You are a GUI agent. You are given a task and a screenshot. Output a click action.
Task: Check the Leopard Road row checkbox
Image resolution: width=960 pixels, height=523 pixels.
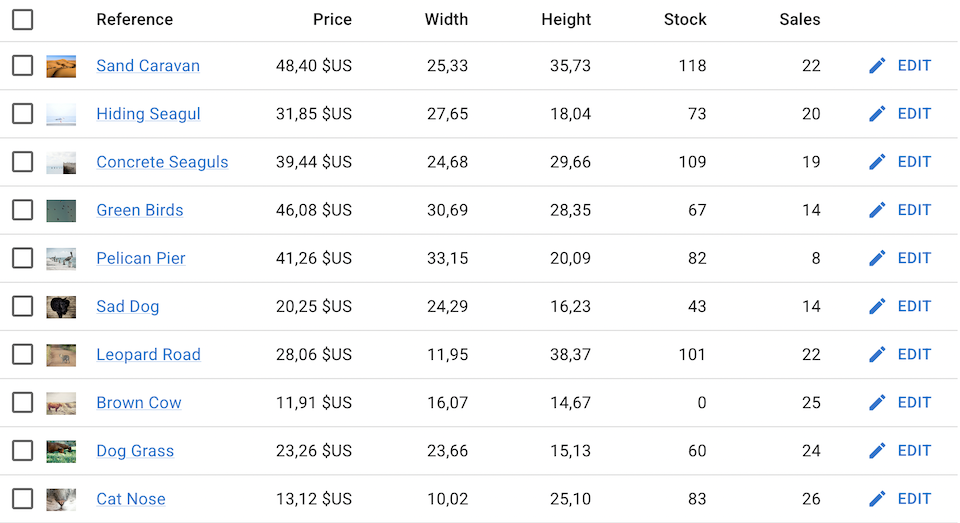[23, 354]
